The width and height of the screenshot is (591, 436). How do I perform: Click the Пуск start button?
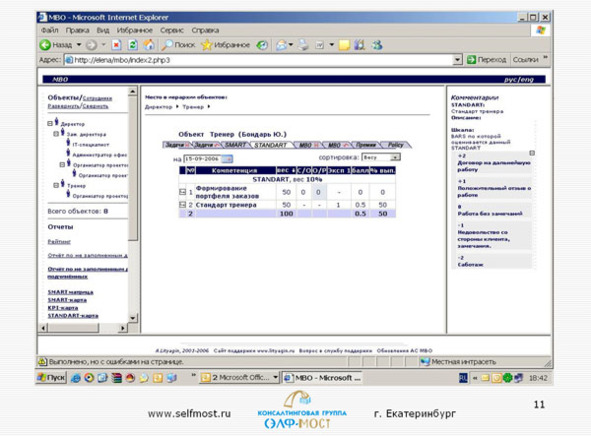pos(51,377)
